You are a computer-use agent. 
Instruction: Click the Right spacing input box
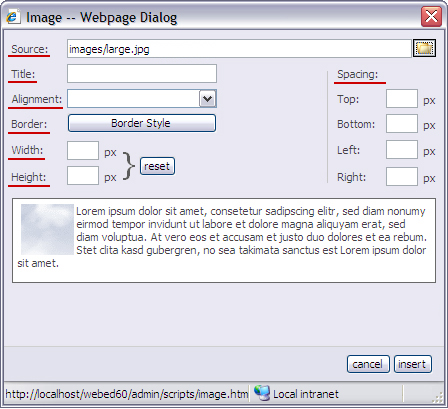click(x=402, y=176)
